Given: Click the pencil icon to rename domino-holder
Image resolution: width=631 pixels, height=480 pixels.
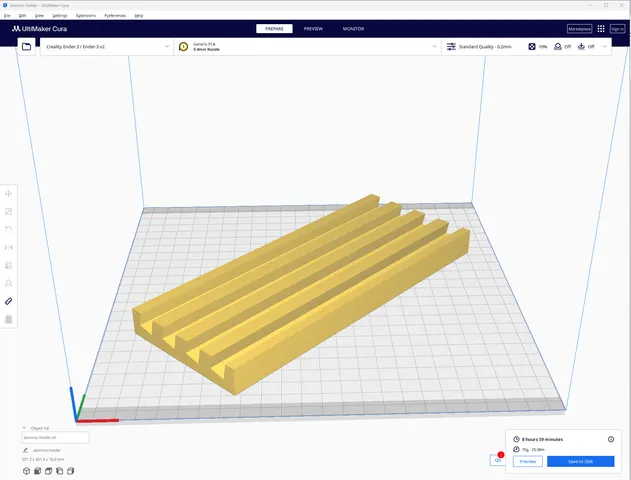Looking at the screenshot, I should [25, 450].
